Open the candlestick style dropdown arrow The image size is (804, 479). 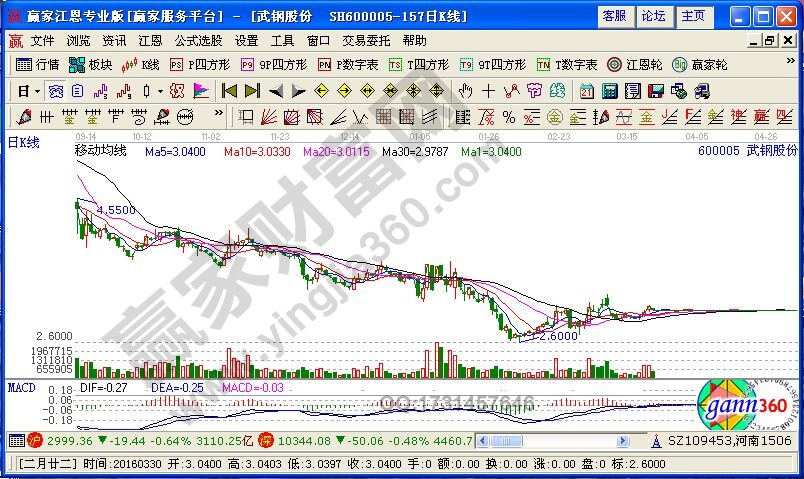(x=161, y=90)
